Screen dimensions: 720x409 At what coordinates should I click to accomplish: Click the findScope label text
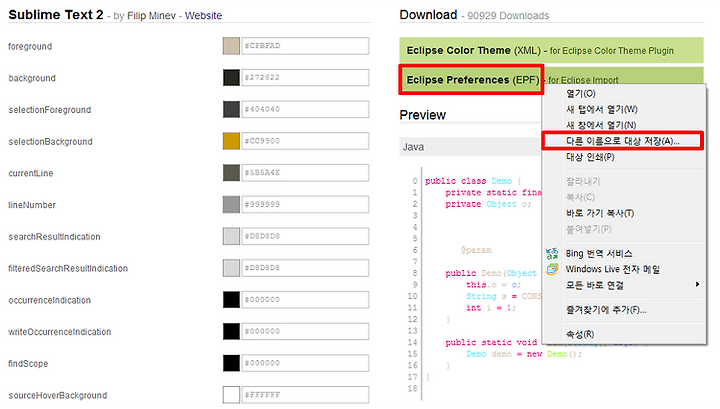28,364
